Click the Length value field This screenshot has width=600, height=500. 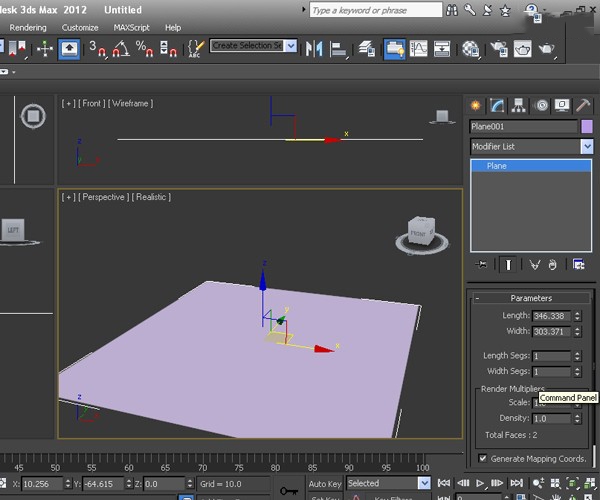point(551,316)
